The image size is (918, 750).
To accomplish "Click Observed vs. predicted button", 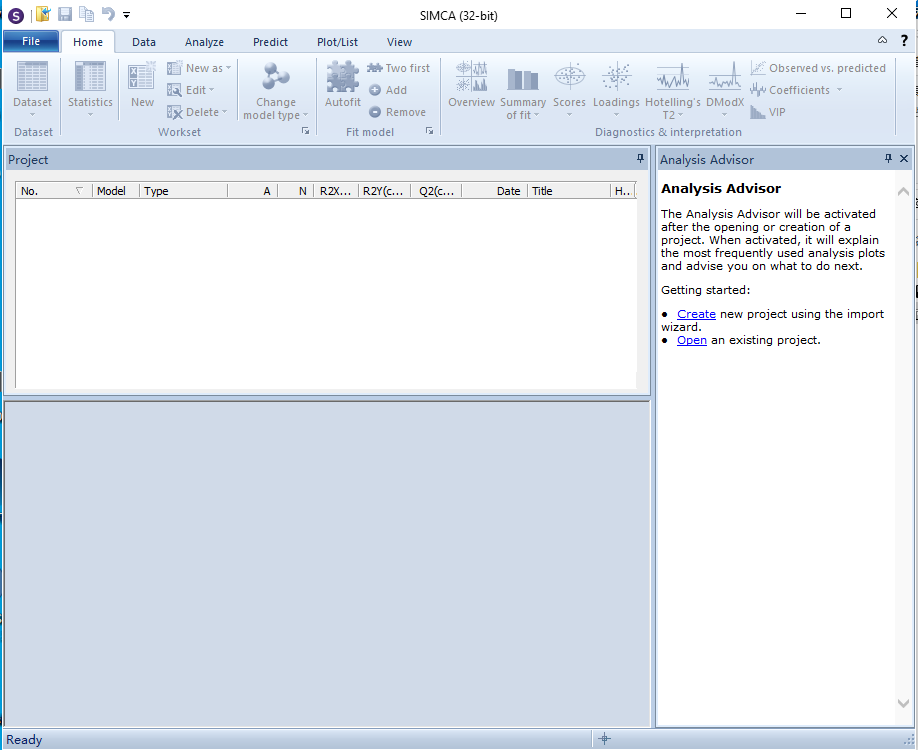I will (818, 68).
